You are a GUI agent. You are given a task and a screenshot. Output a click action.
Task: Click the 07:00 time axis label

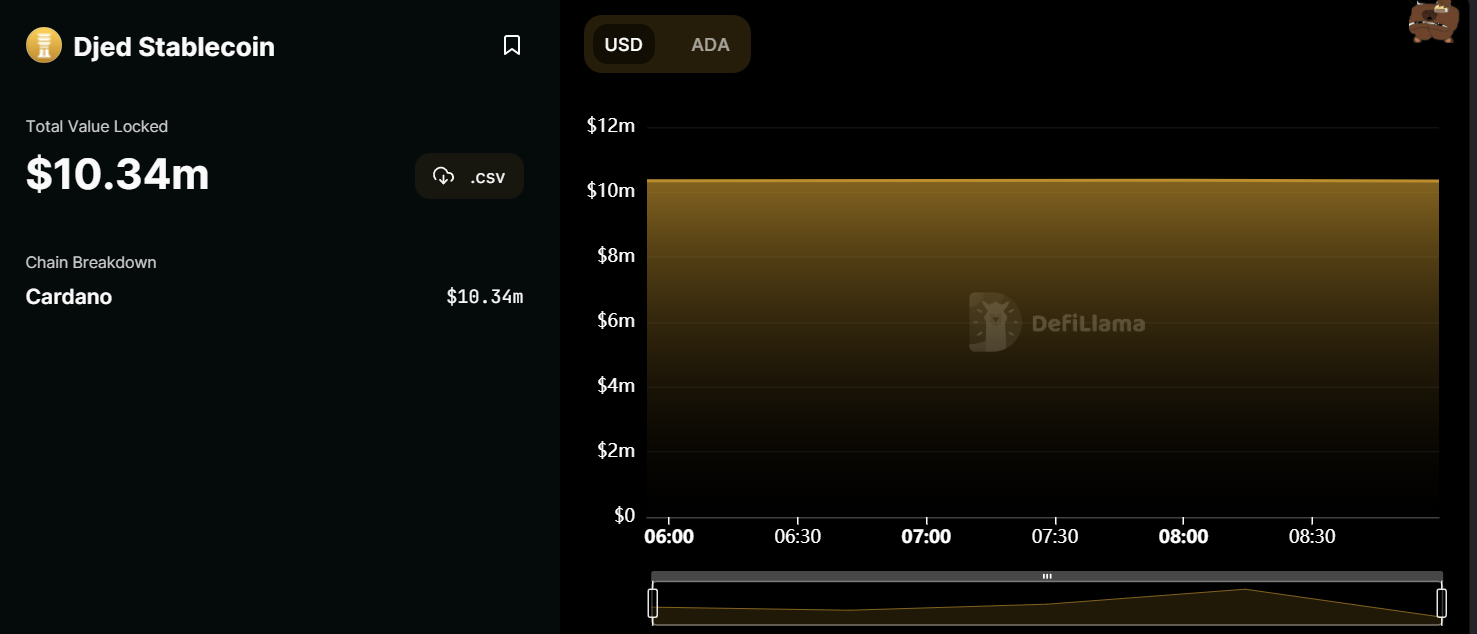click(x=926, y=537)
